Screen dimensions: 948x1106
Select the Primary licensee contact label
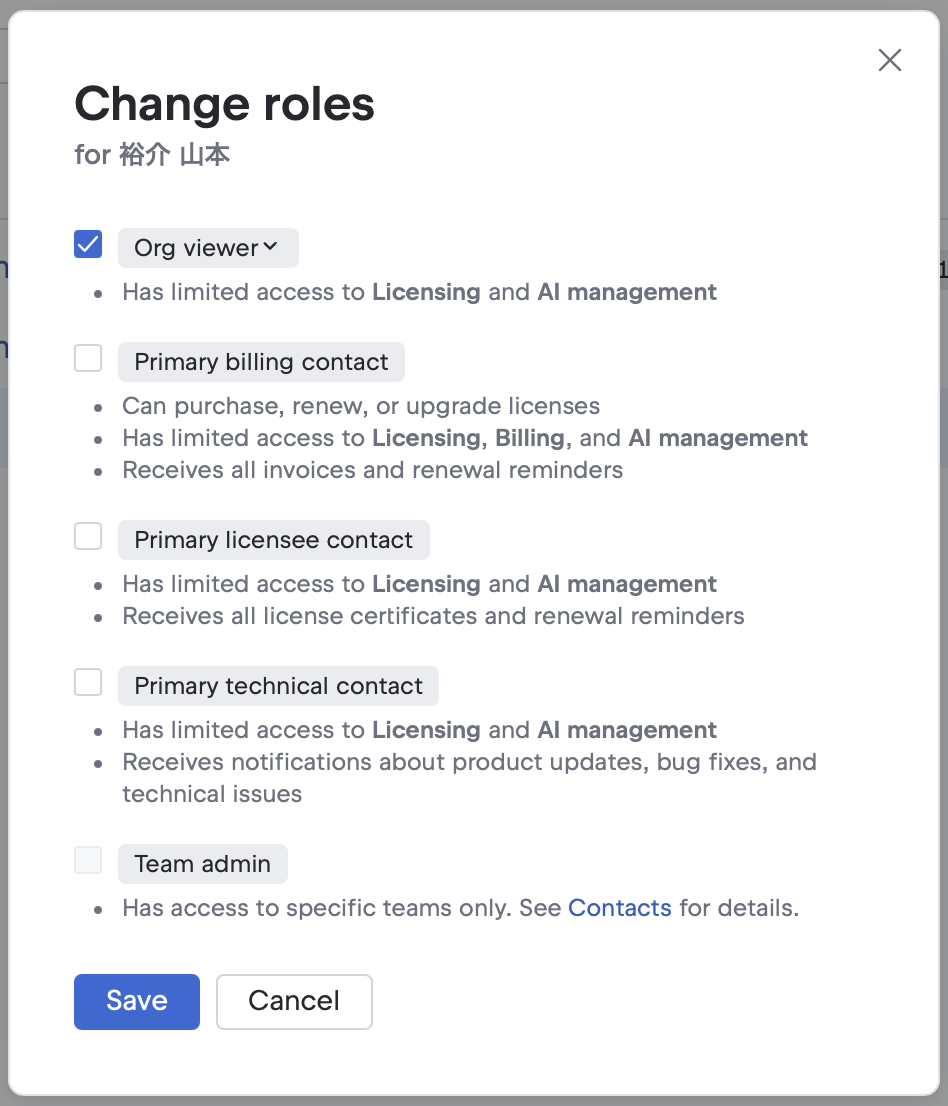pos(273,540)
